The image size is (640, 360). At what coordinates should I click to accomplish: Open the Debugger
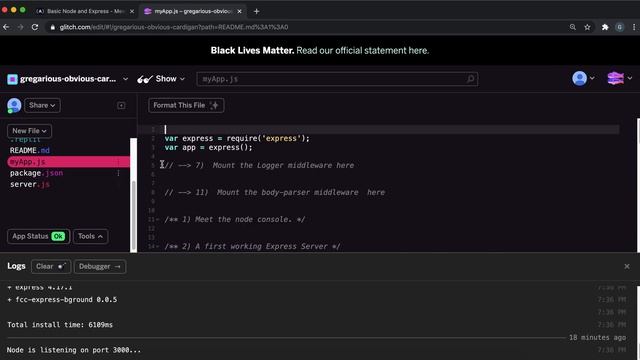click(x=100, y=267)
